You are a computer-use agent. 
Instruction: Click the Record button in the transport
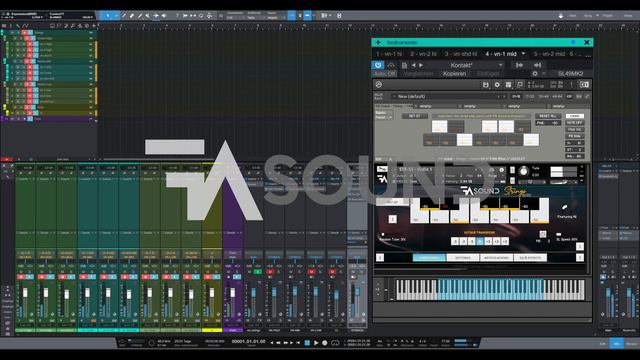coord(325,343)
